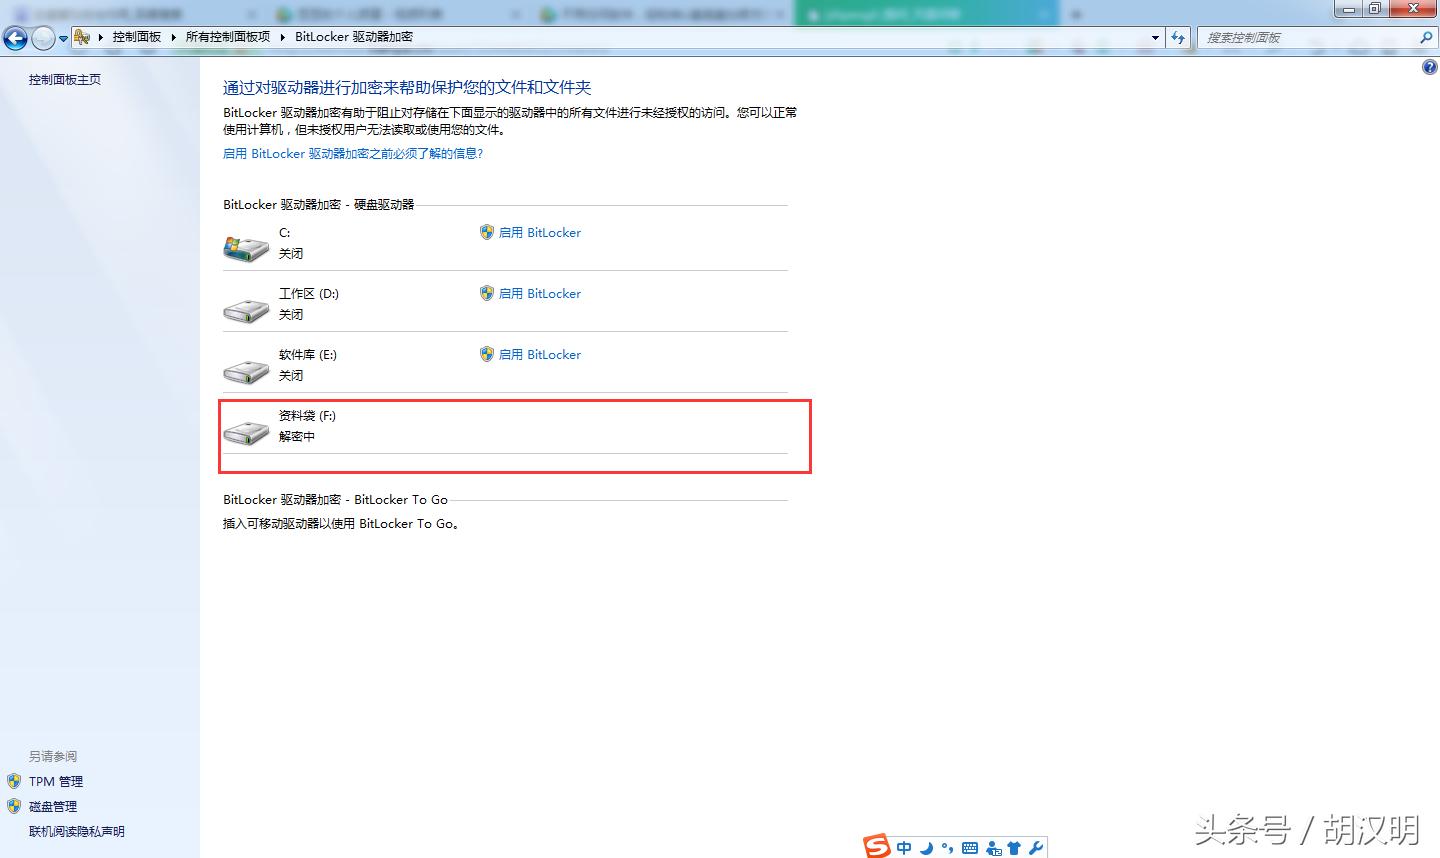Toggle punctuation mode in Sogou bar

947,847
